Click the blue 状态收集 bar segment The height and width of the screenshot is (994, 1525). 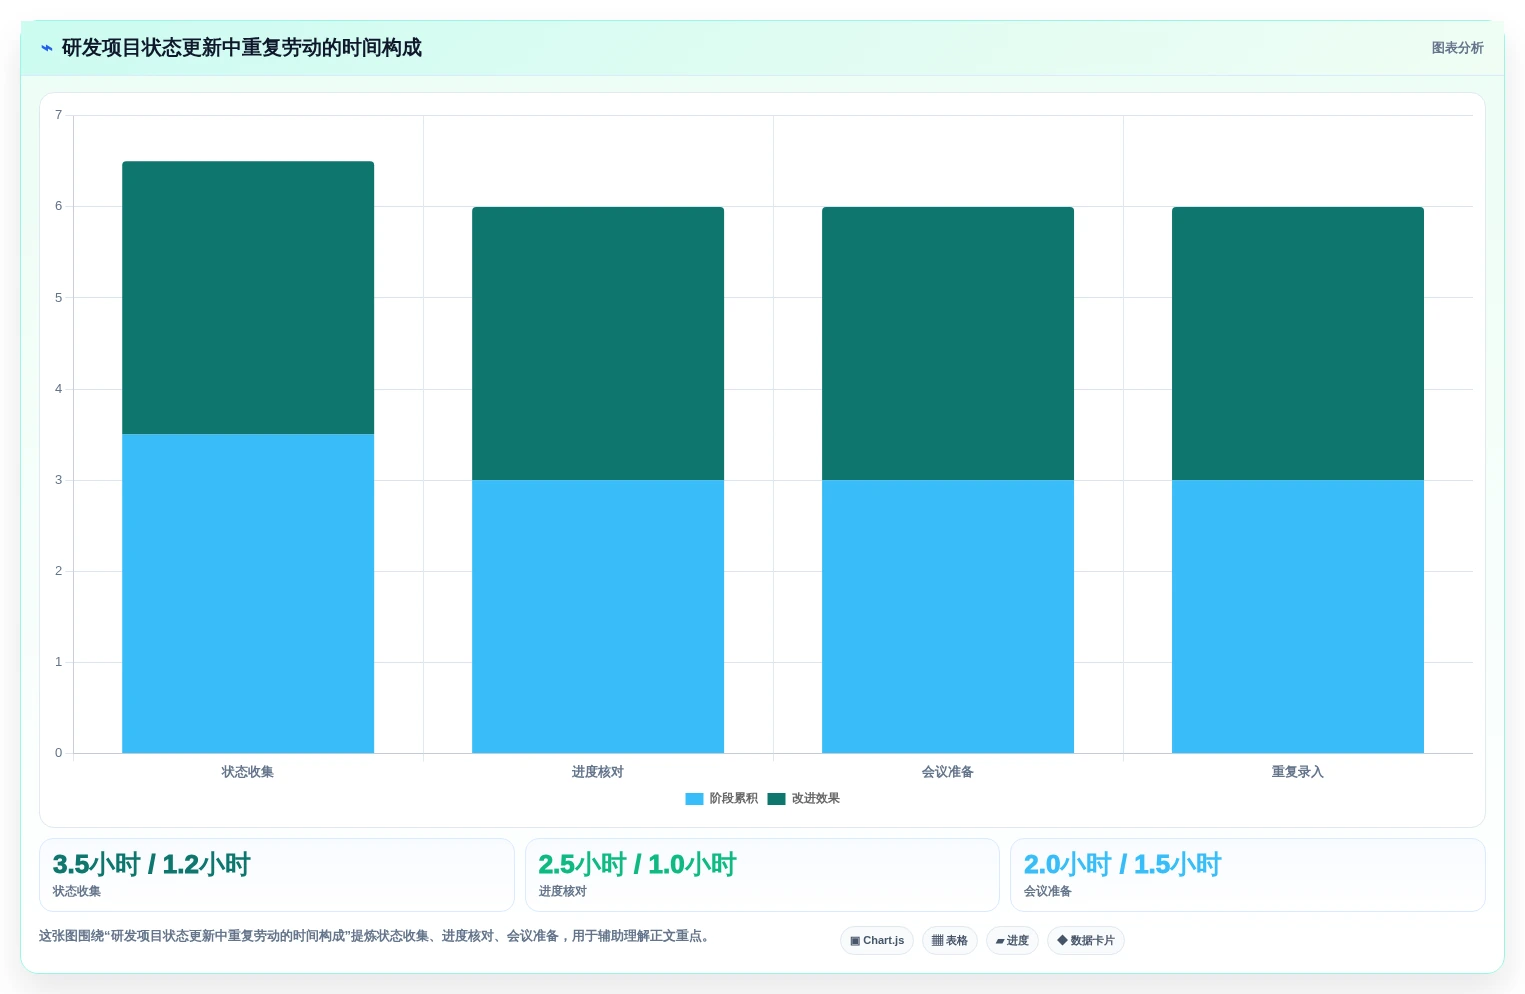pyautogui.click(x=248, y=593)
